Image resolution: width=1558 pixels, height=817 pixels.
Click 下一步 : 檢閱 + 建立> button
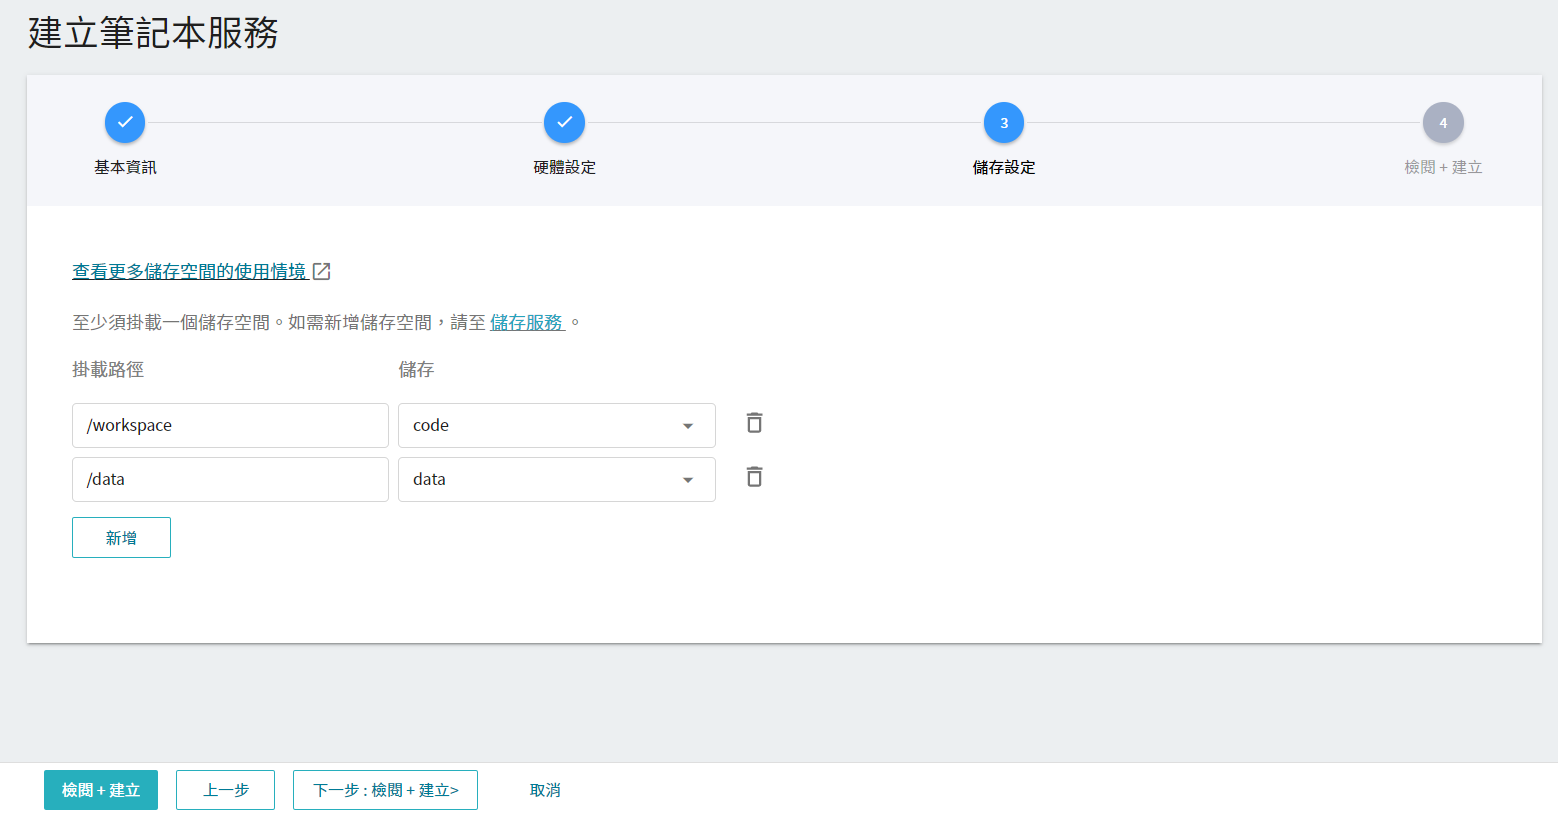(x=385, y=790)
